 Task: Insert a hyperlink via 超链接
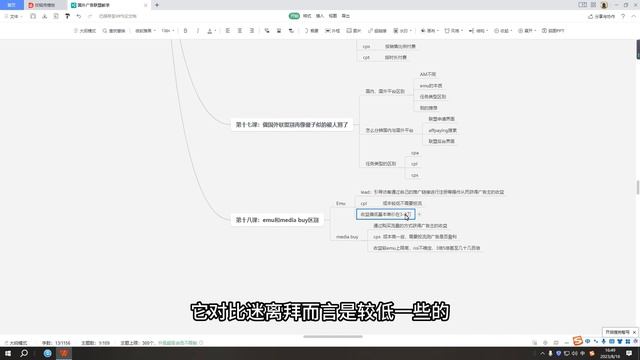click(x=377, y=31)
